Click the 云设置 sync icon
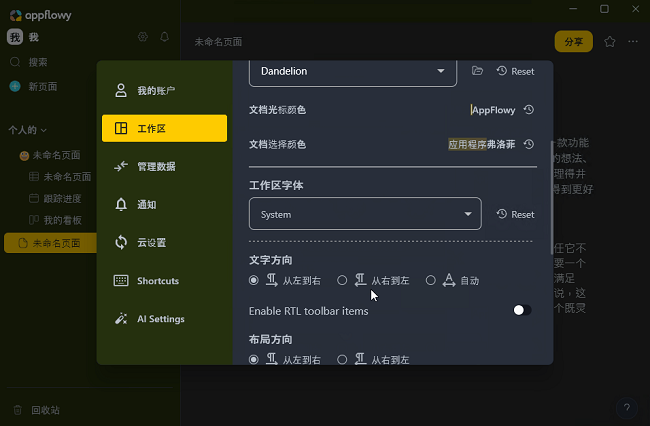This screenshot has width=650, height=426. tap(121, 242)
